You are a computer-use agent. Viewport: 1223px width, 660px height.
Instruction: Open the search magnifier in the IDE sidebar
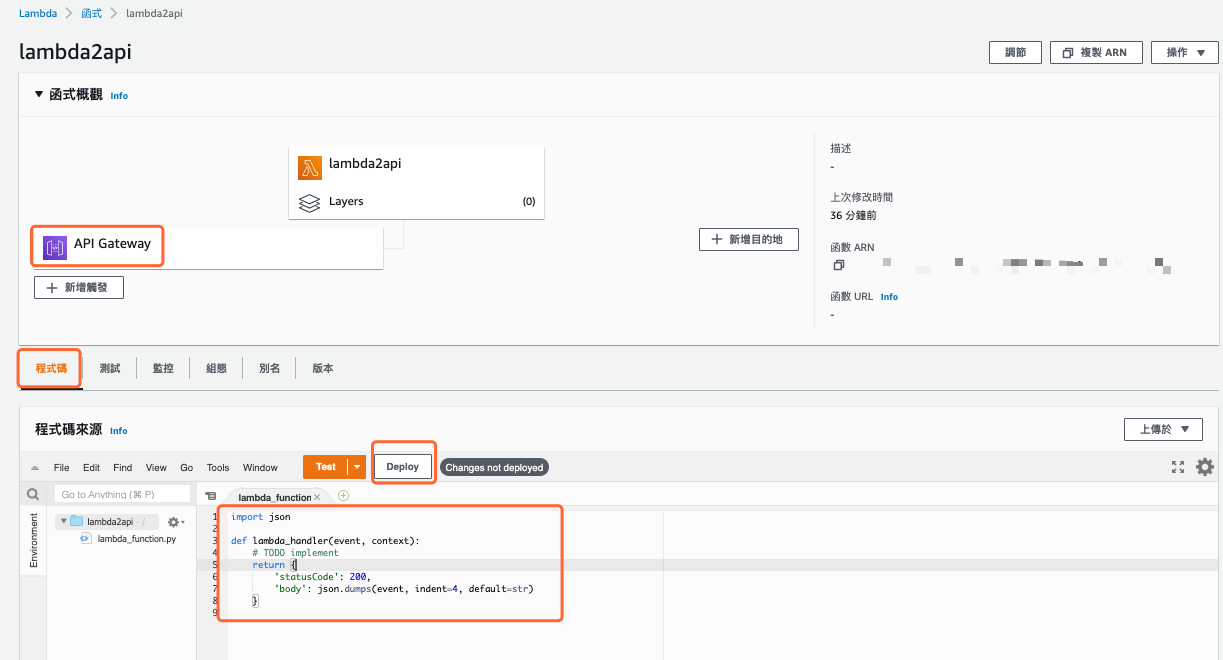[33, 494]
